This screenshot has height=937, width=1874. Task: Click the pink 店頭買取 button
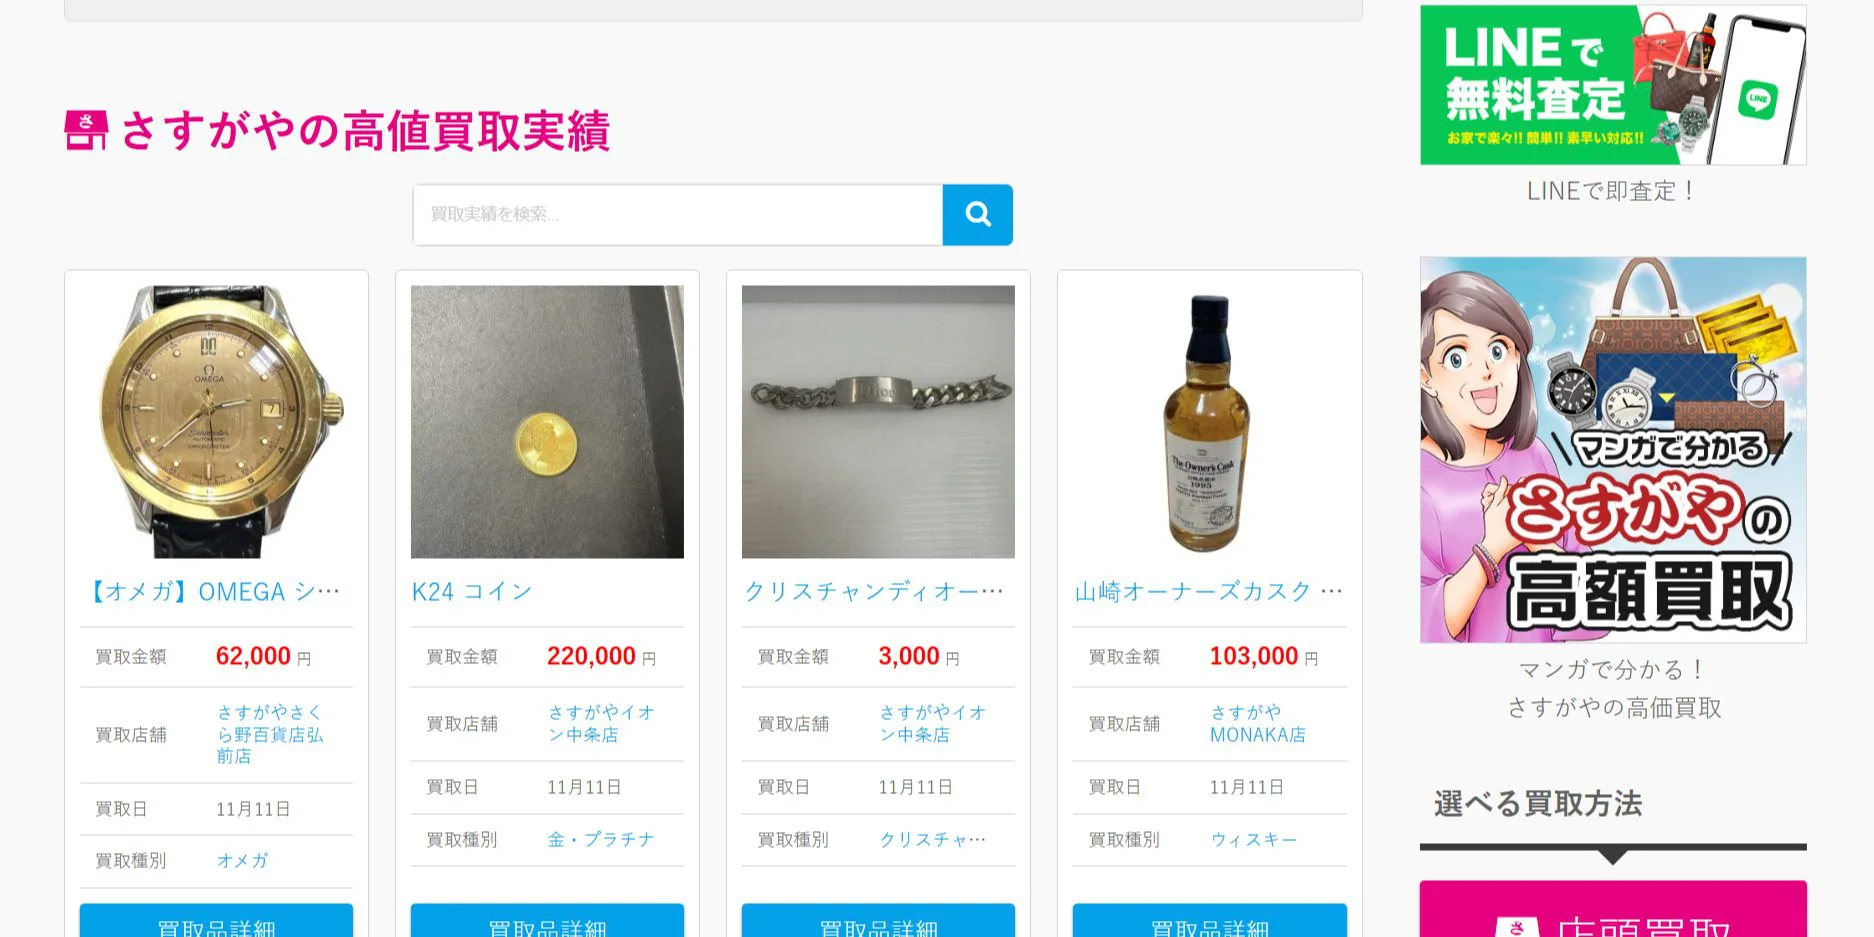[x=1613, y=909]
